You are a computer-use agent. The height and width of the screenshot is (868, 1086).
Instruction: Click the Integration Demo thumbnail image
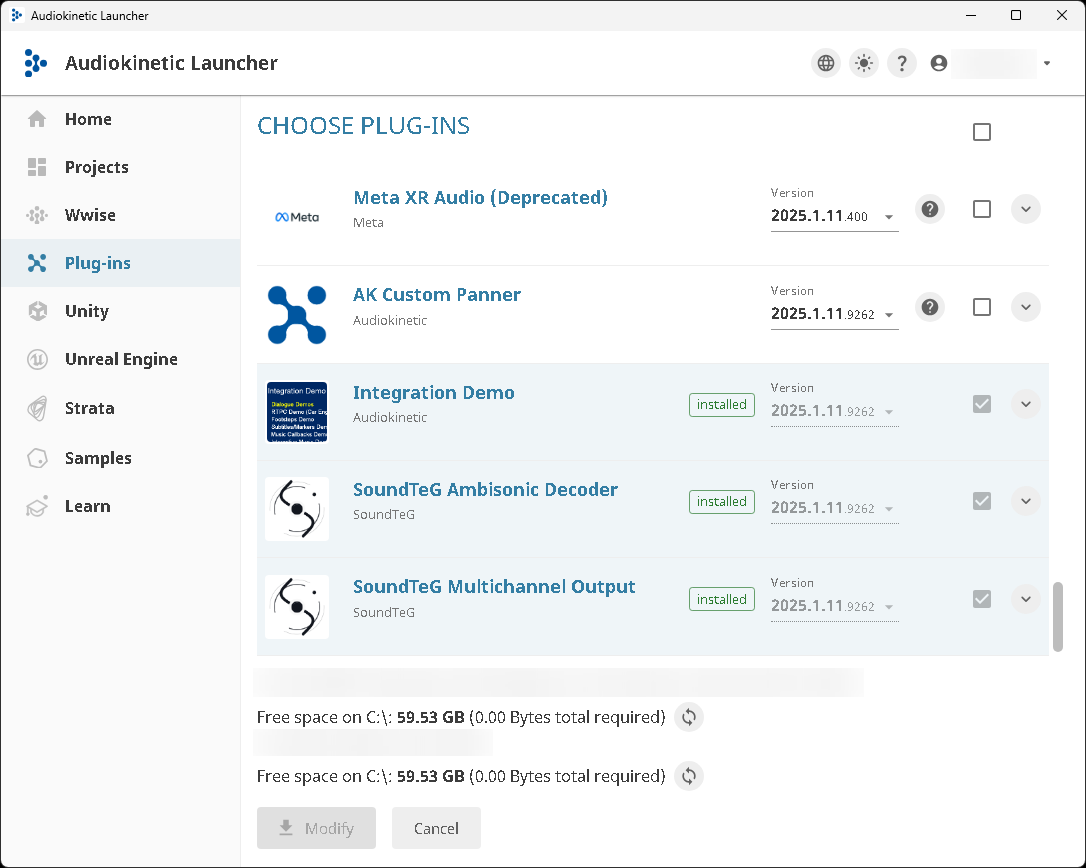pos(296,412)
